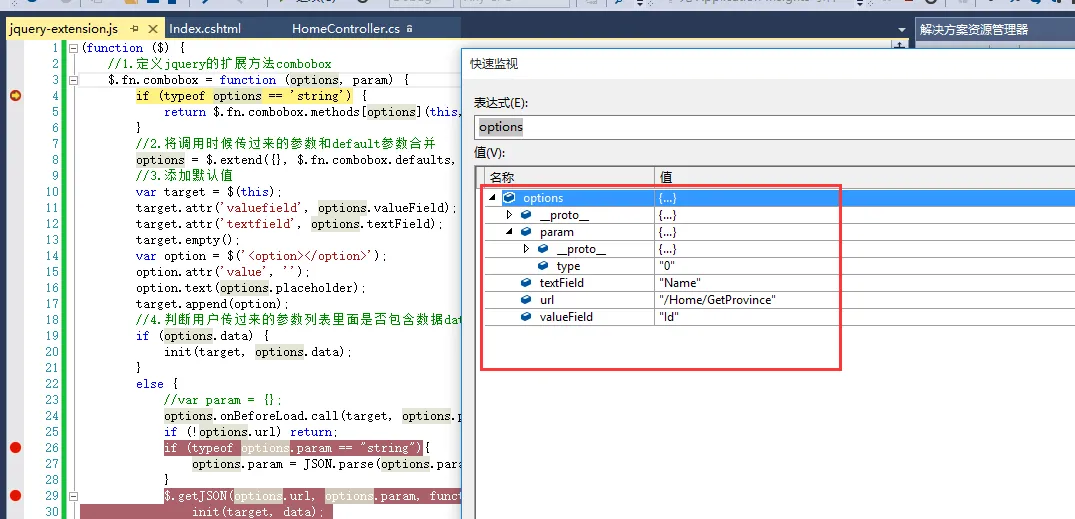Collapse the getJSON block at line 29
1075x519 pixels.
pyautogui.click(x=73, y=496)
